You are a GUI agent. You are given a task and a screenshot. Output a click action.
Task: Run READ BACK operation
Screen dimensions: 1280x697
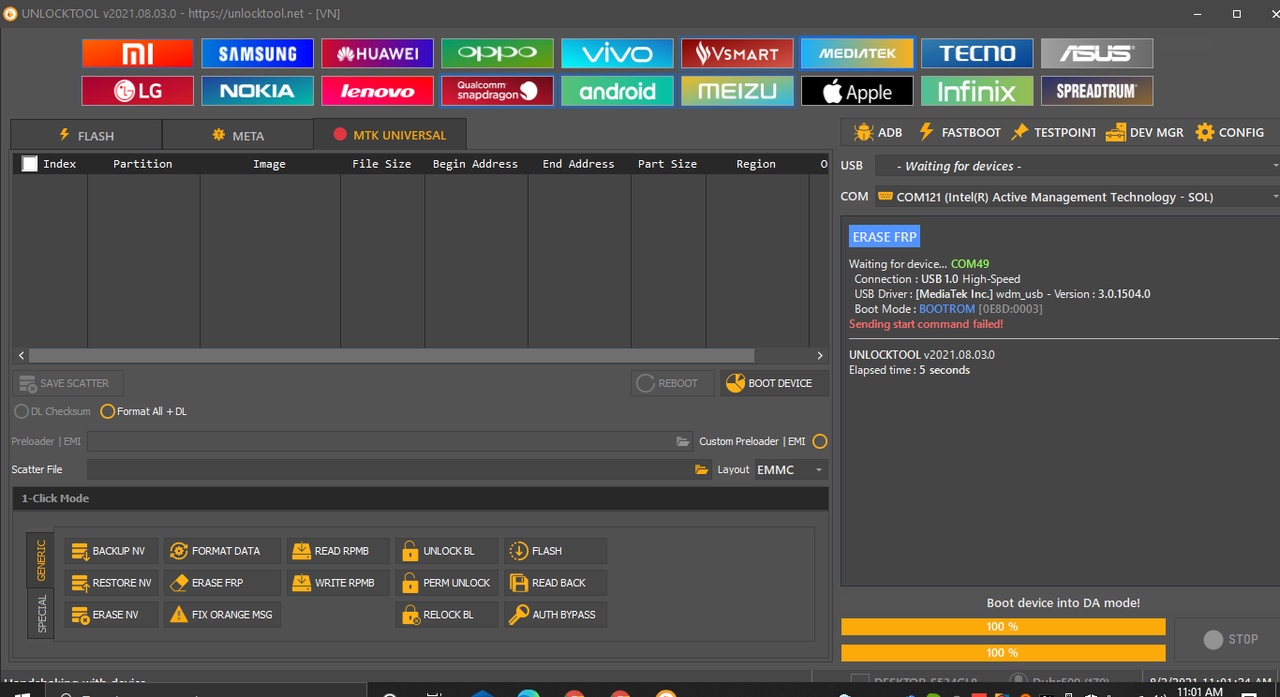[x=555, y=583]
